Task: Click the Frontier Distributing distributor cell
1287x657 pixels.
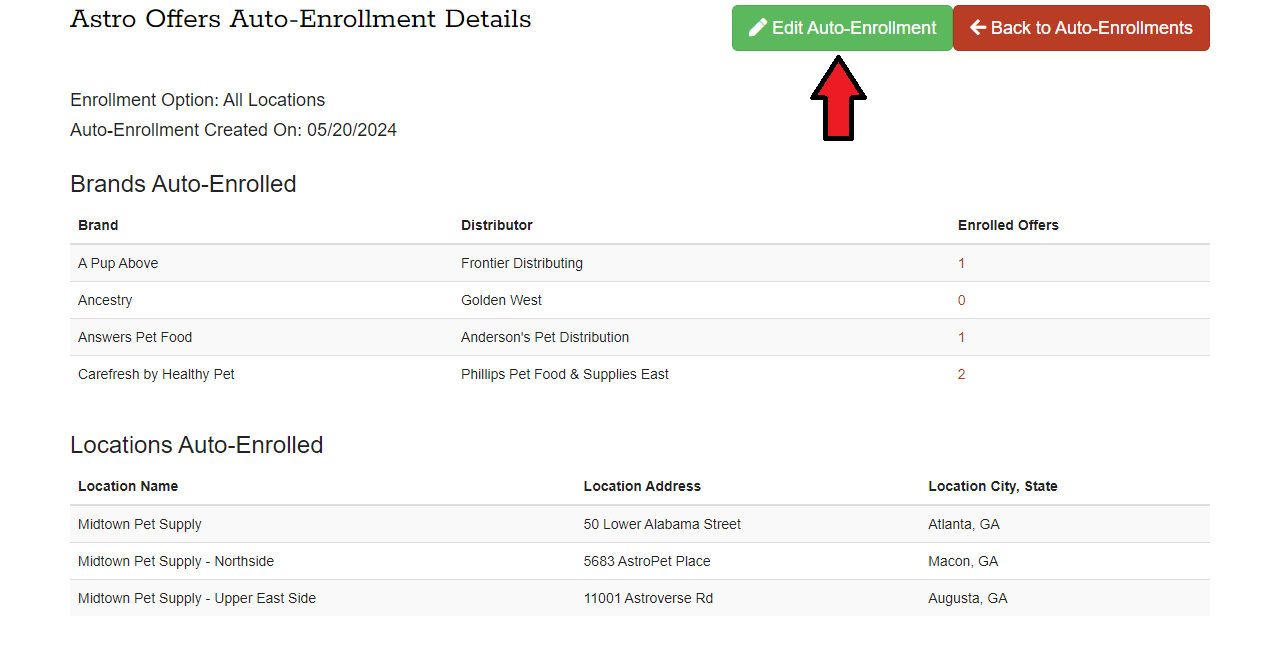Action: point(521,263)
